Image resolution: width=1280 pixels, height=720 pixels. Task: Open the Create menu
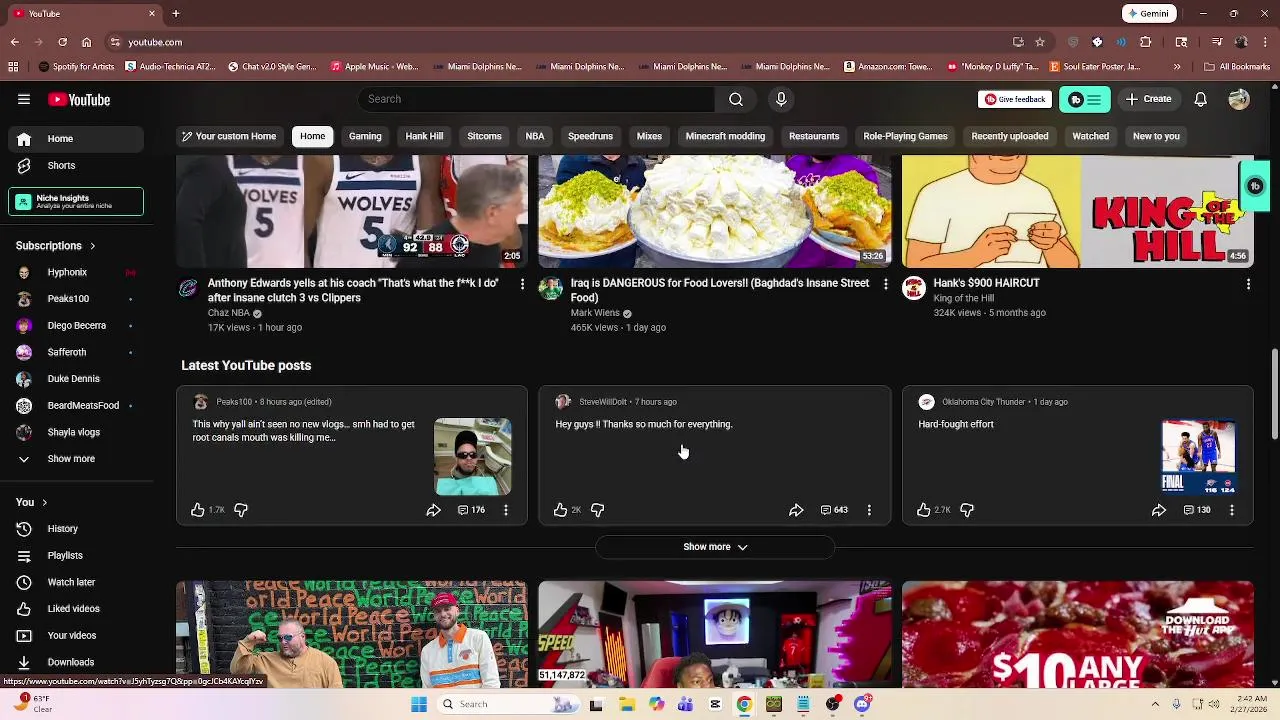(1147, 99)
